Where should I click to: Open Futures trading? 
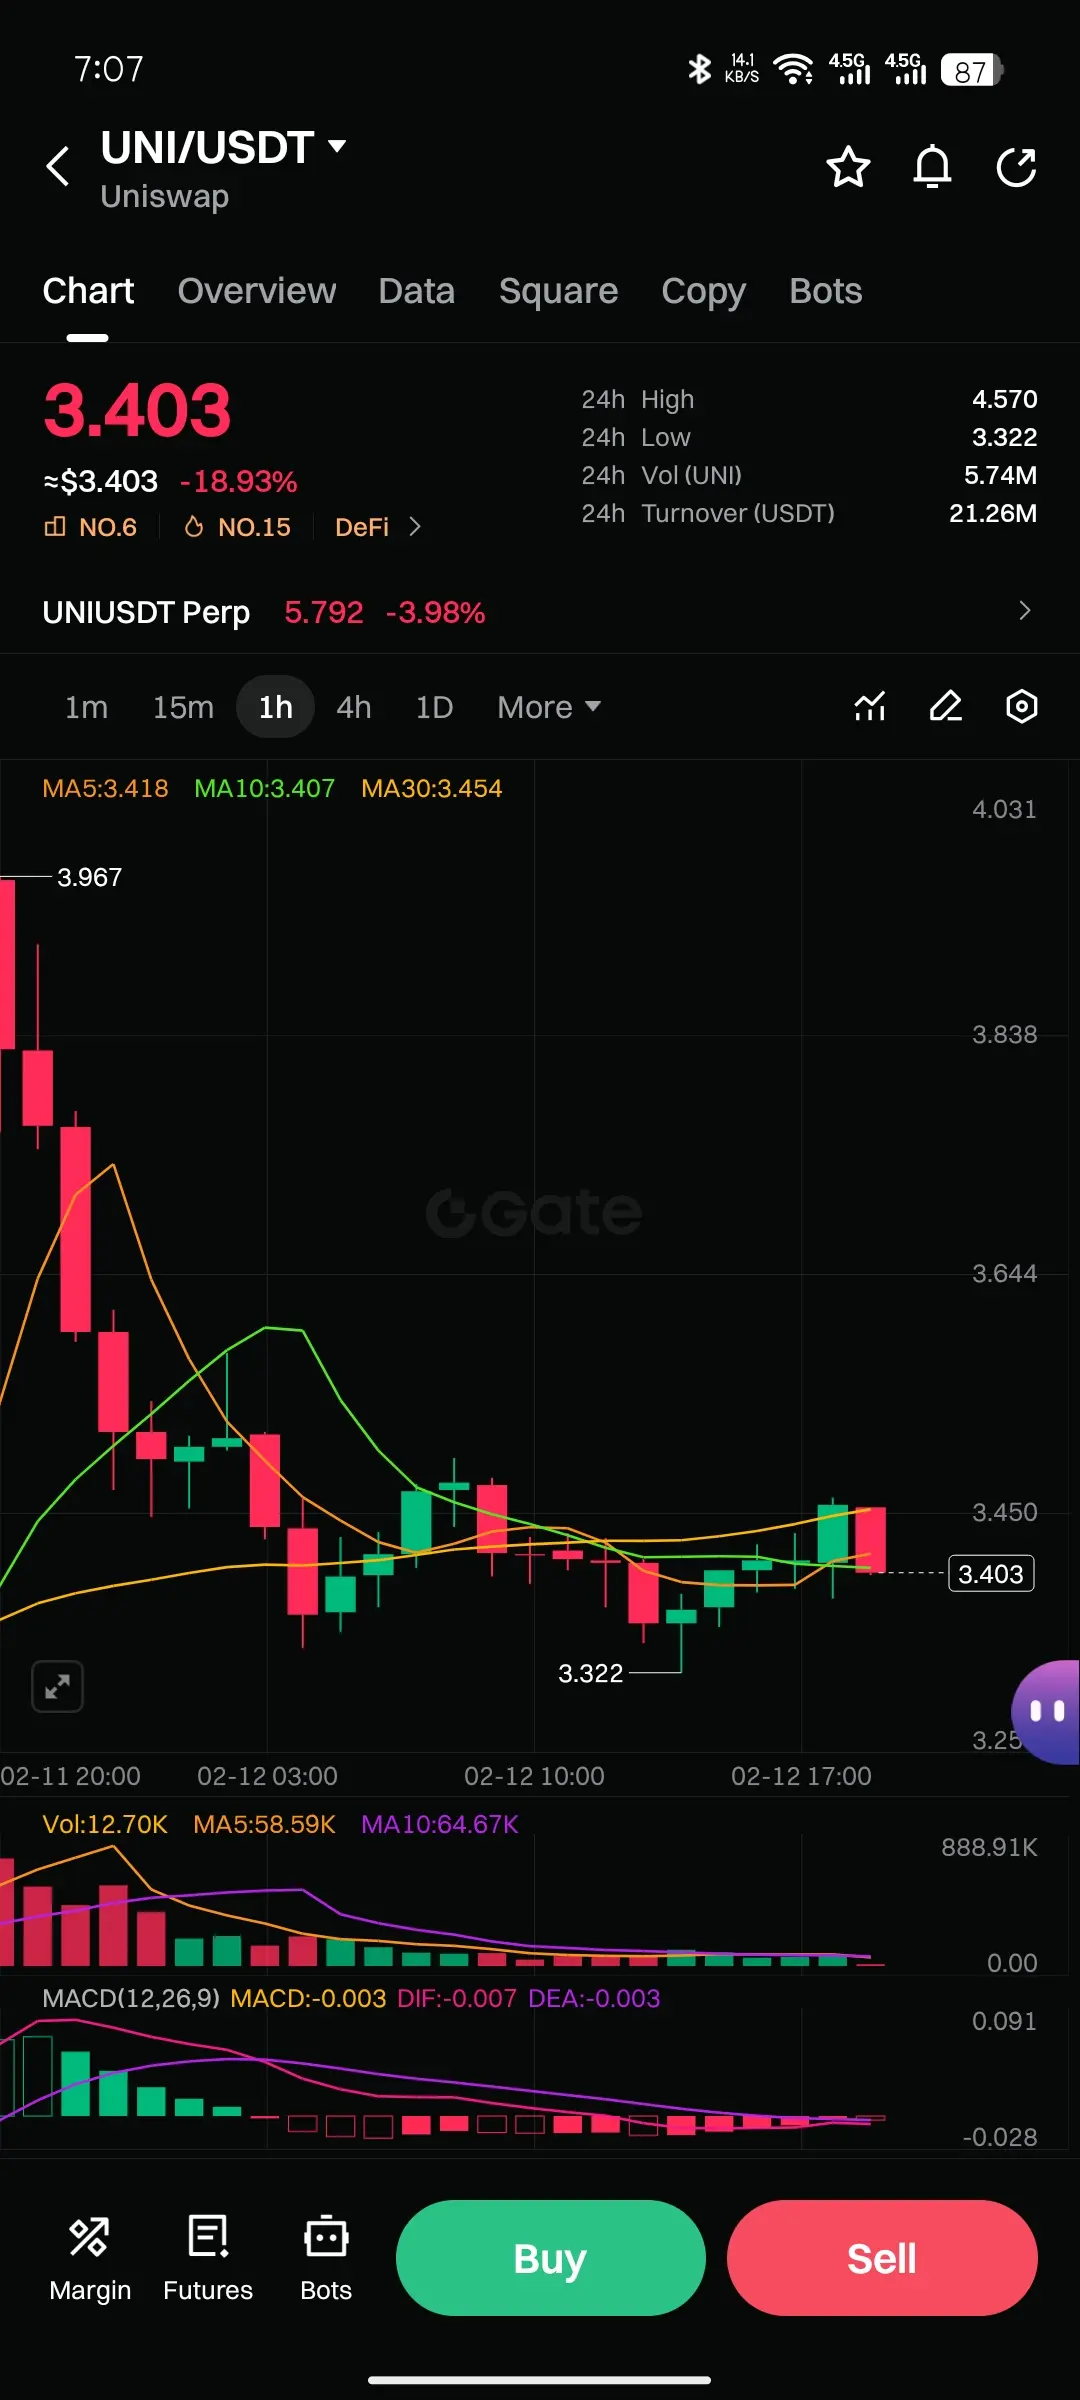click(x=208, y=2259)
